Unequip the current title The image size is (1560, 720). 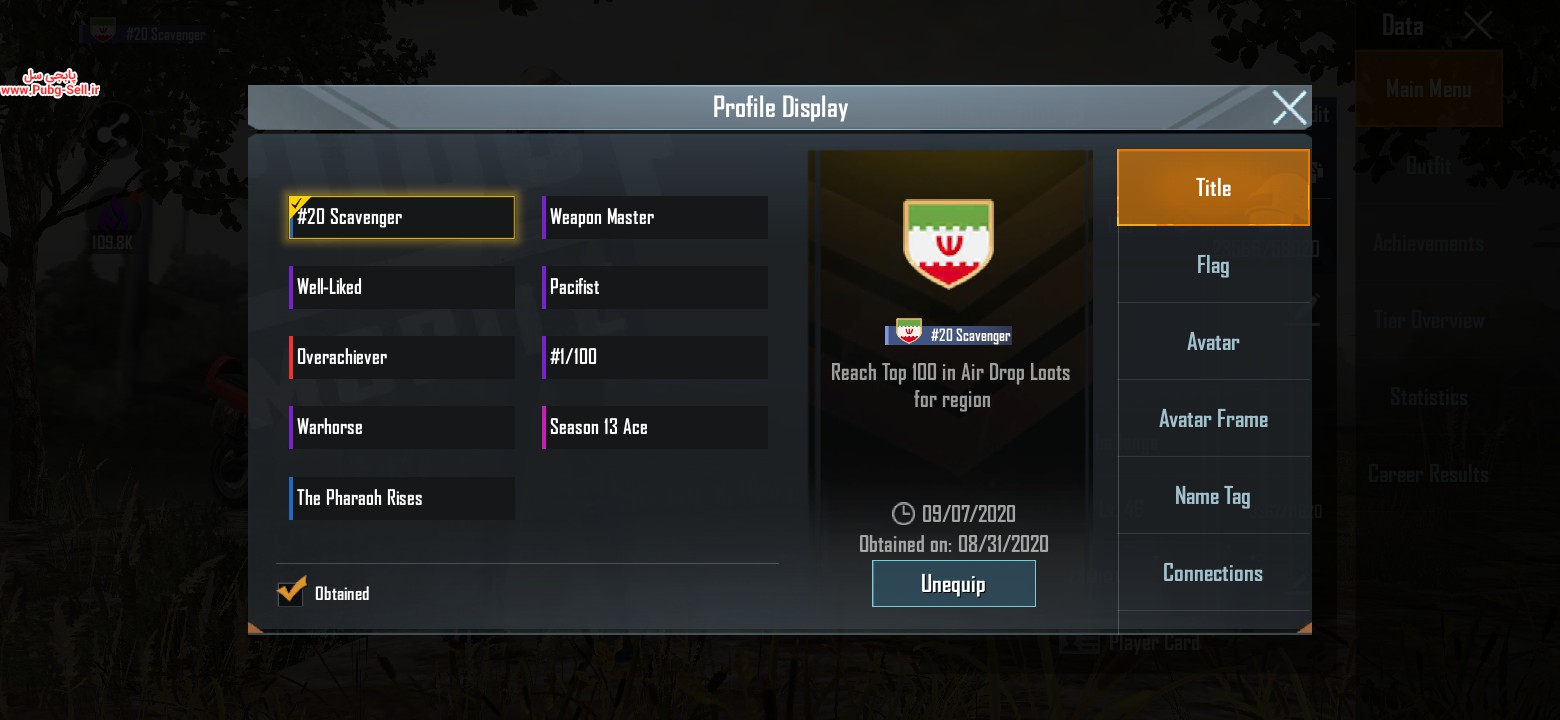tap(954, 583)
